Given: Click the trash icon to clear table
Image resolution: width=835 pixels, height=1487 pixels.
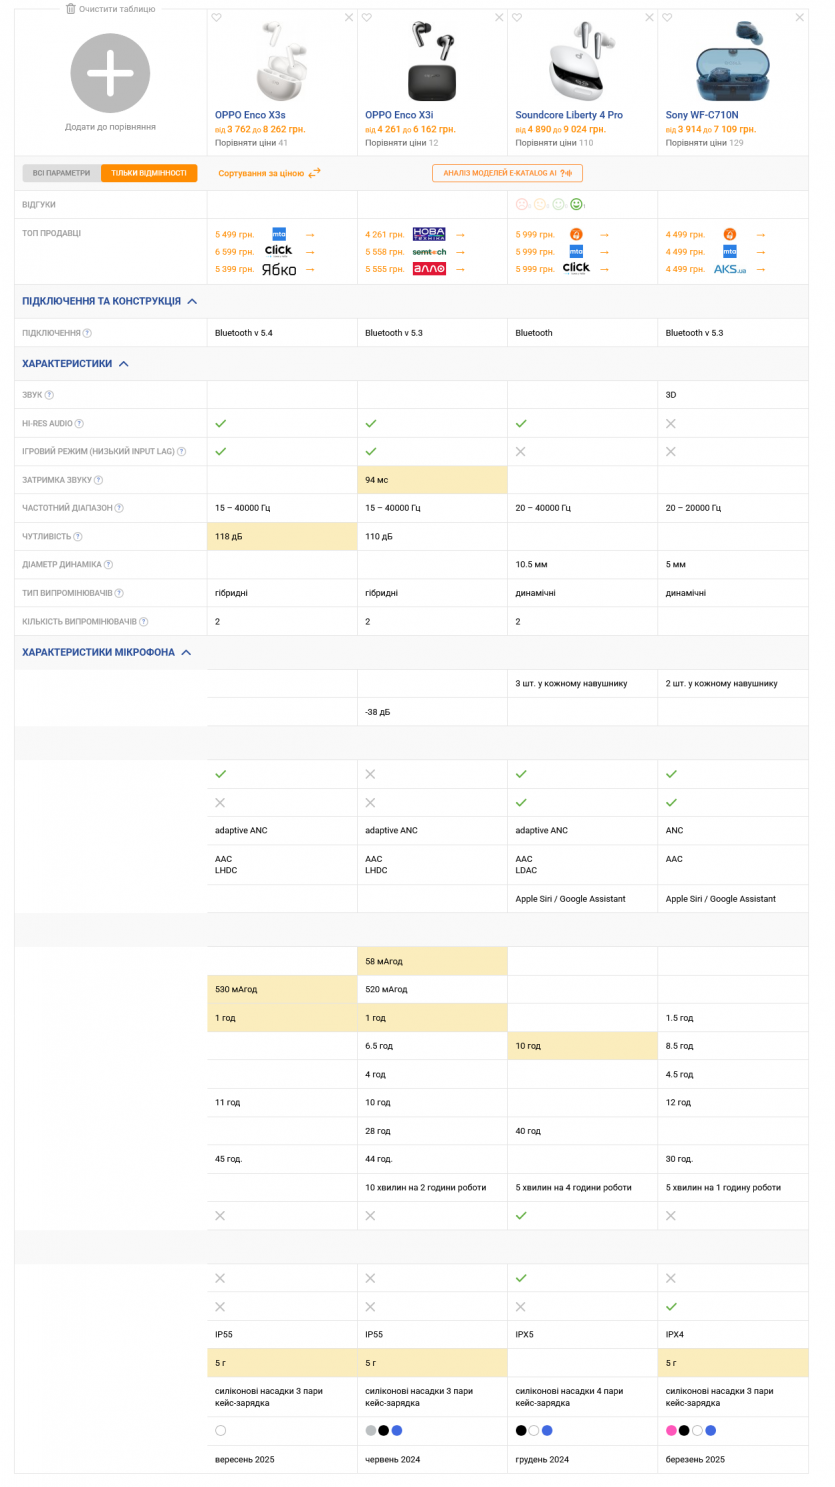Looking at the screenshot, I should (71, 9).
